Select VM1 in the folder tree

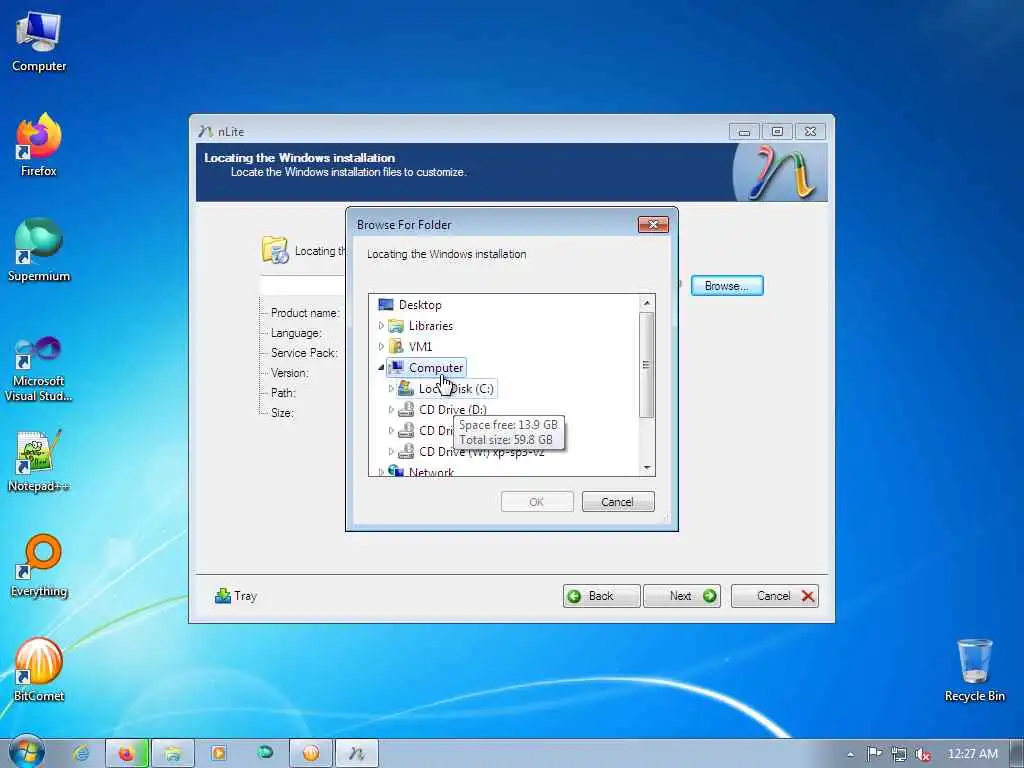click(x=420, y=347)
